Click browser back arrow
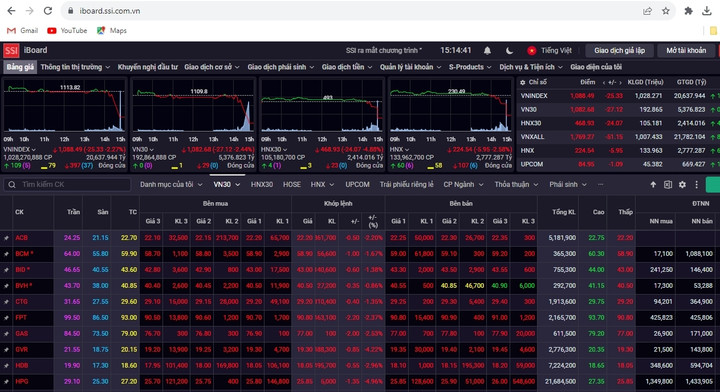The width and height of the screenshot is (720, 392). point(11,11)
